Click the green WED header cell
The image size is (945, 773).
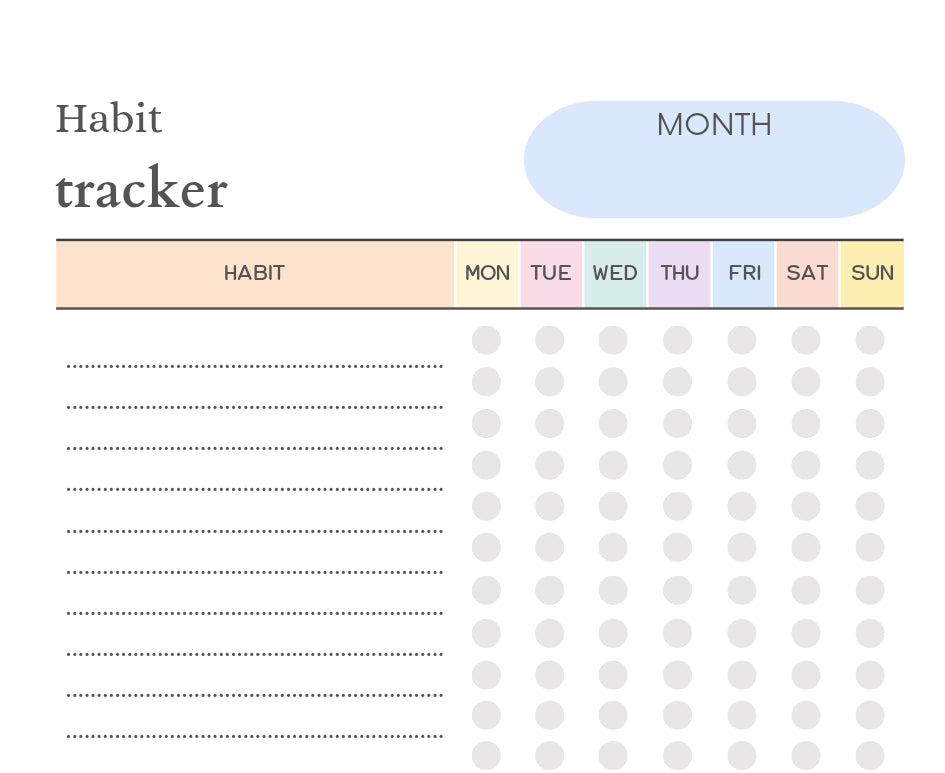point(615,273)
